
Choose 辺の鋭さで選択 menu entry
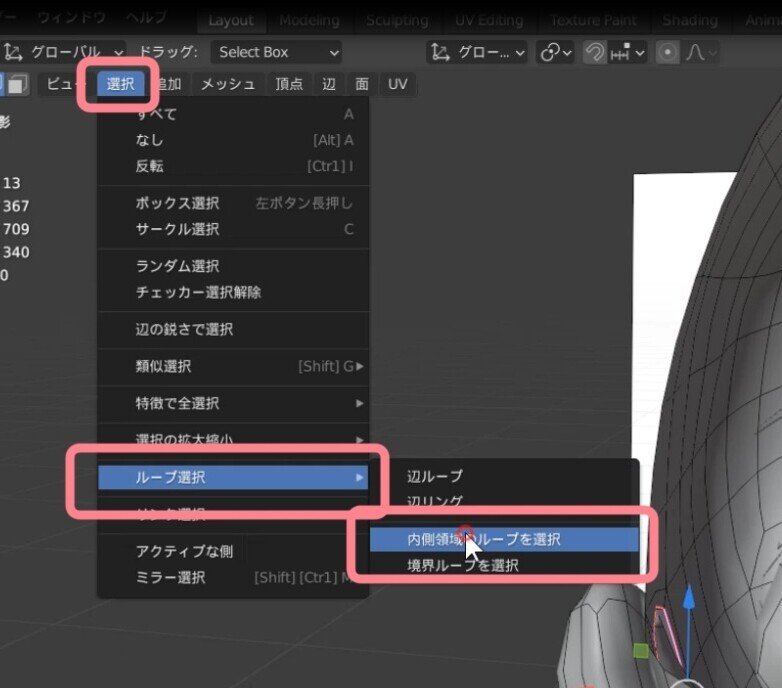[x=233, y=329]
